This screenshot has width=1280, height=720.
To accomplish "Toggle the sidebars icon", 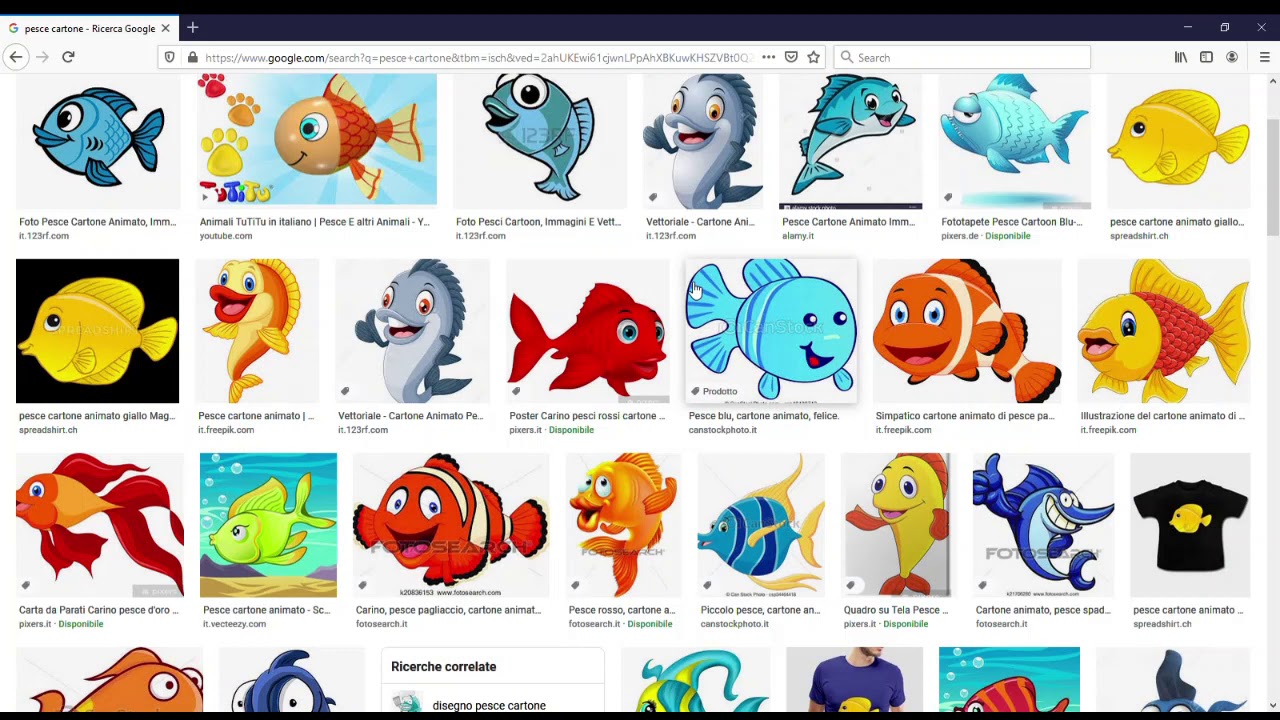I will tap(1206, 57).
